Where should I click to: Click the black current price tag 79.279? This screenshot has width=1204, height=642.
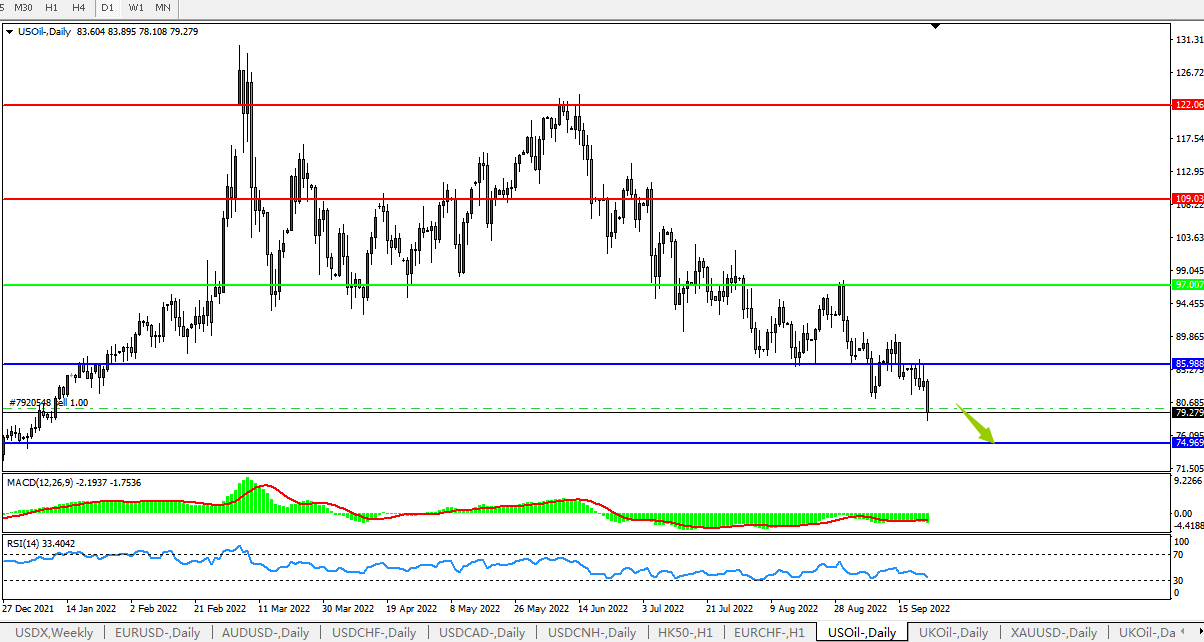point(1187,412)
